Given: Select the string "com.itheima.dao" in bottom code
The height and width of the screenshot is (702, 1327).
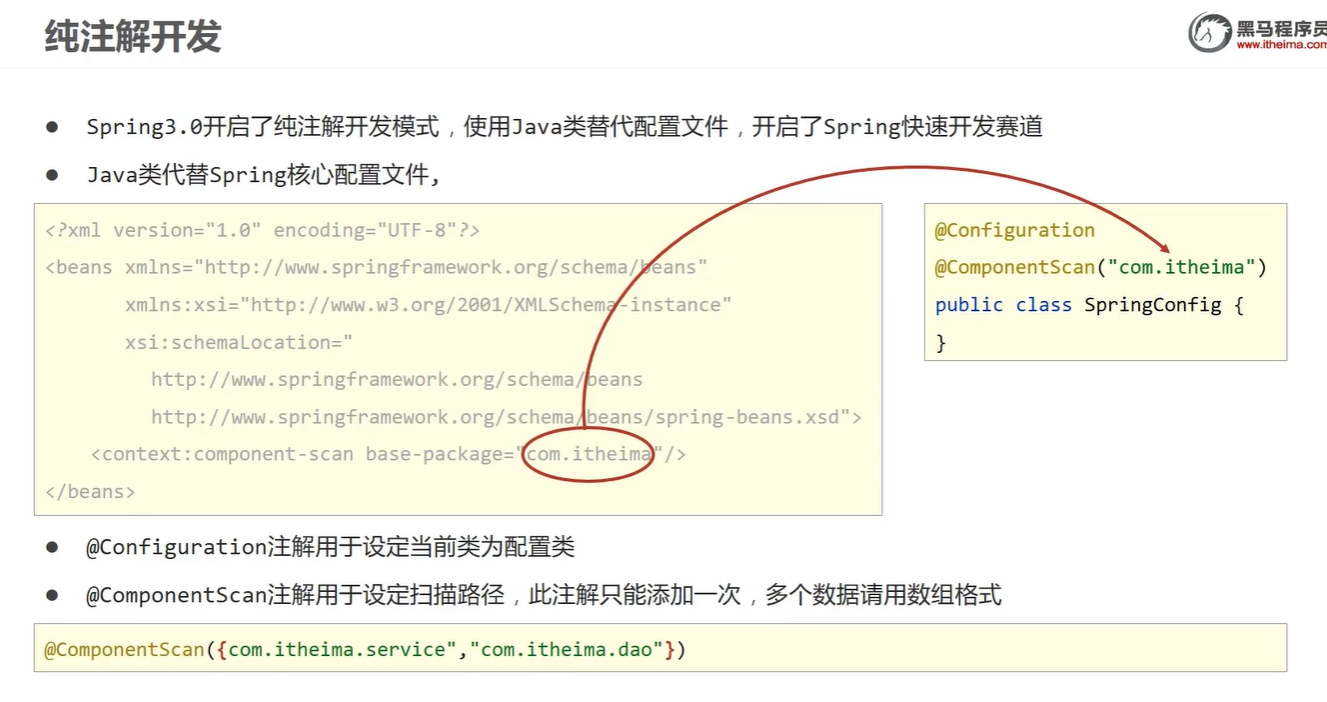Looking at the screenshot, I should (x=567, y=650).
